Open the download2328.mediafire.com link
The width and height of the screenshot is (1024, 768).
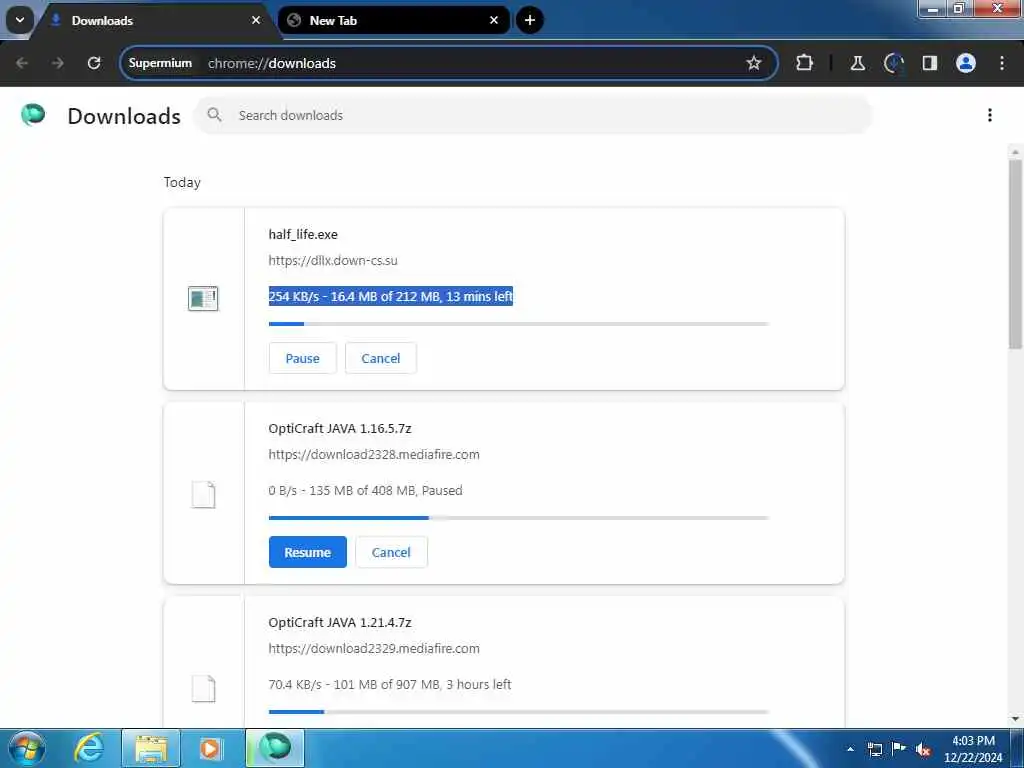[374, 455]
